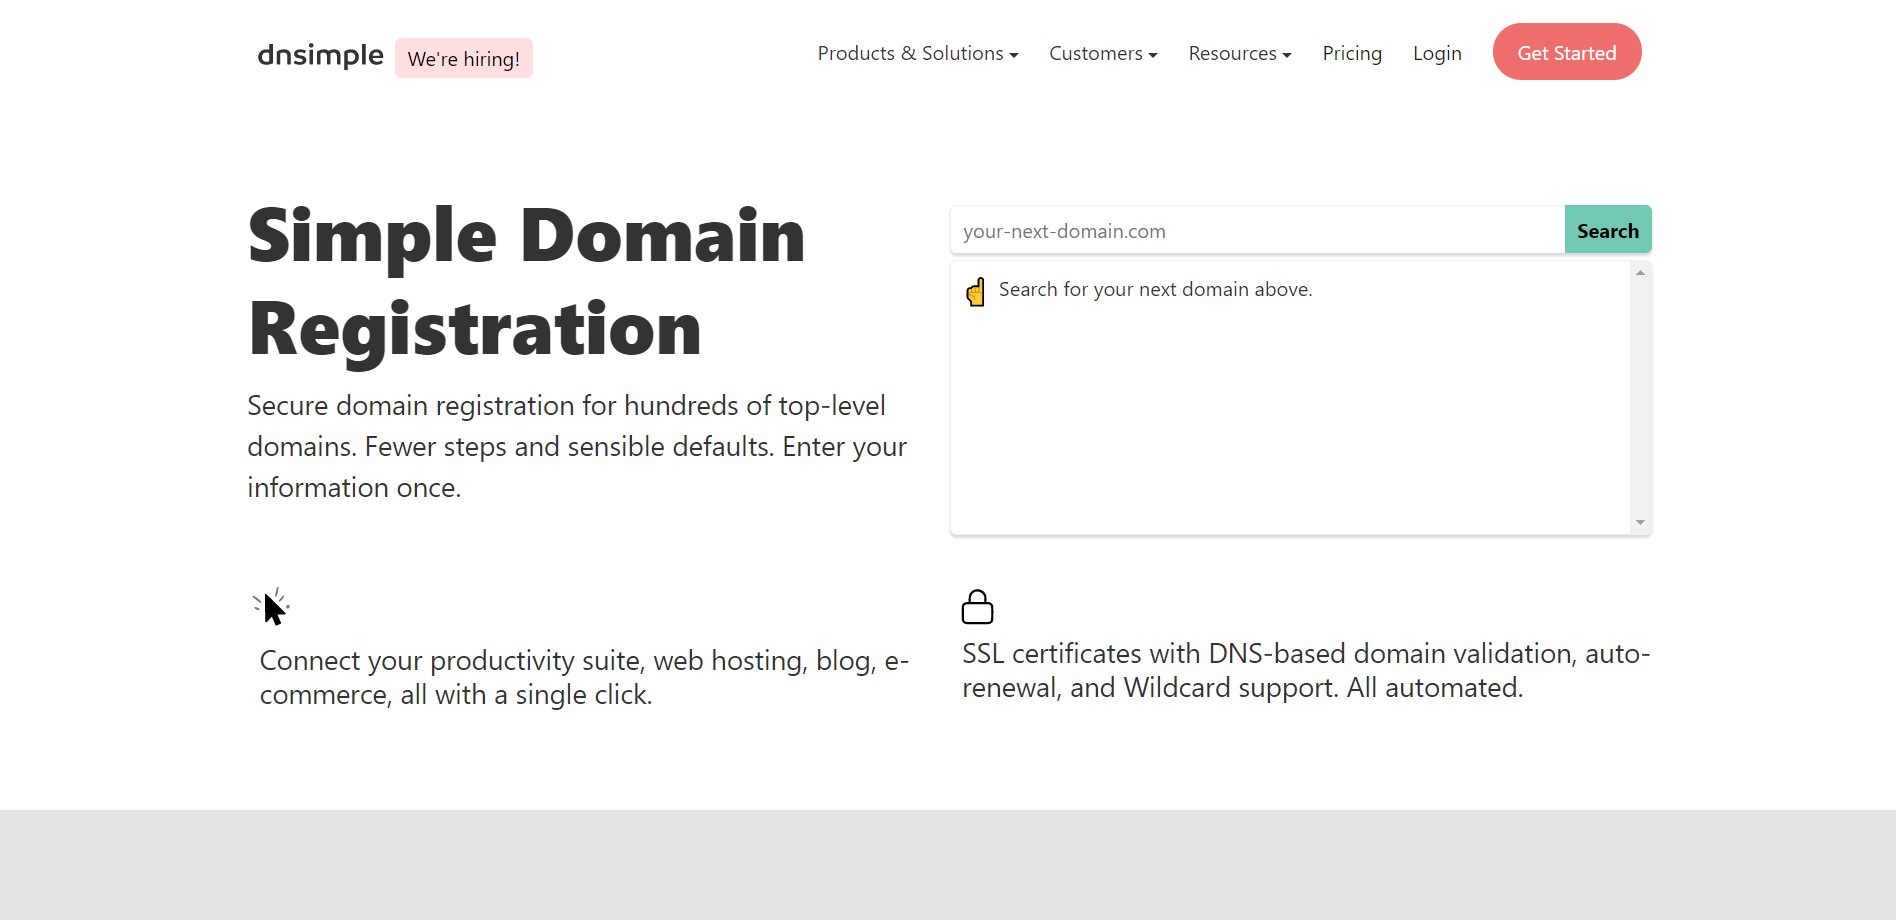Click the one-click connect cursor icon
Viewport: 1896px width, 920px height.
272,605
